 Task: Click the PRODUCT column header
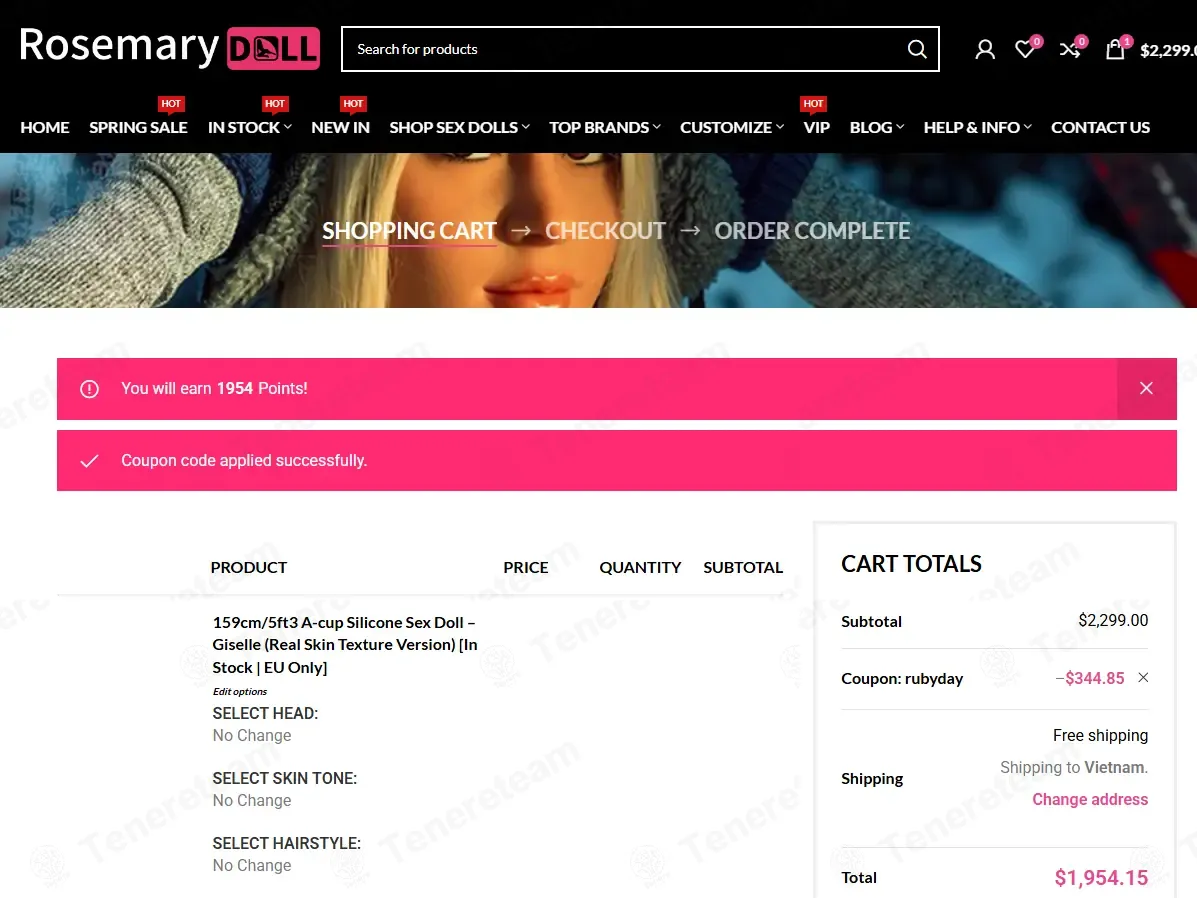tap(249, 567)
